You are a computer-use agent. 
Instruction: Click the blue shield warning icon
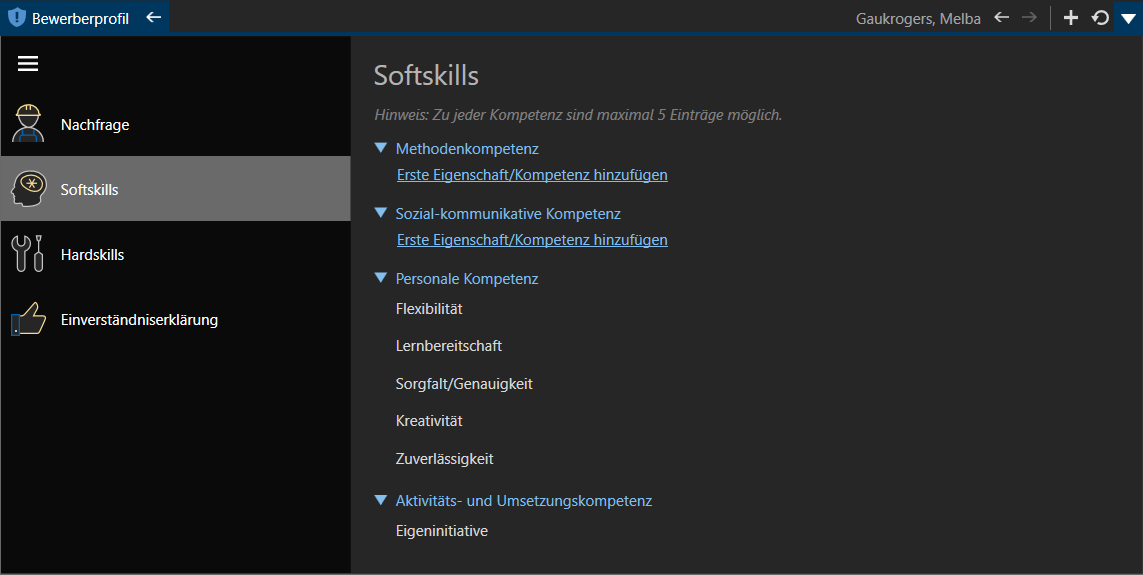(x=16, y=17)
